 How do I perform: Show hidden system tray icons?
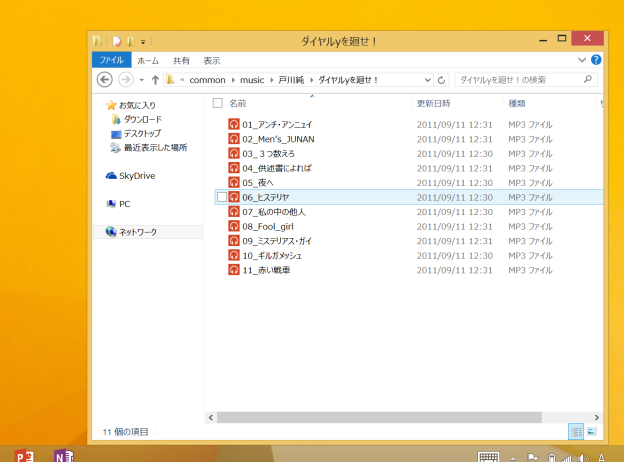point(513,458)
